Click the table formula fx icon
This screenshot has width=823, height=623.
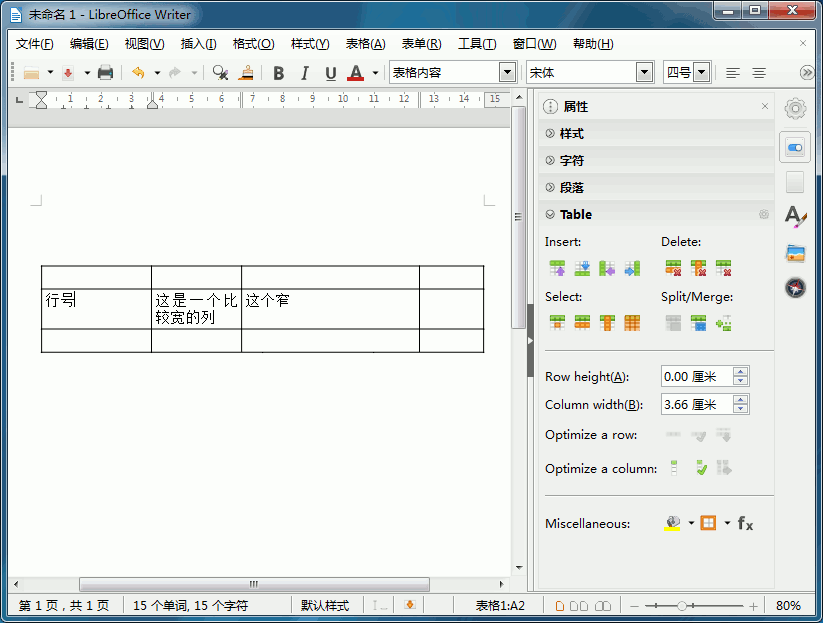[745, 523]
